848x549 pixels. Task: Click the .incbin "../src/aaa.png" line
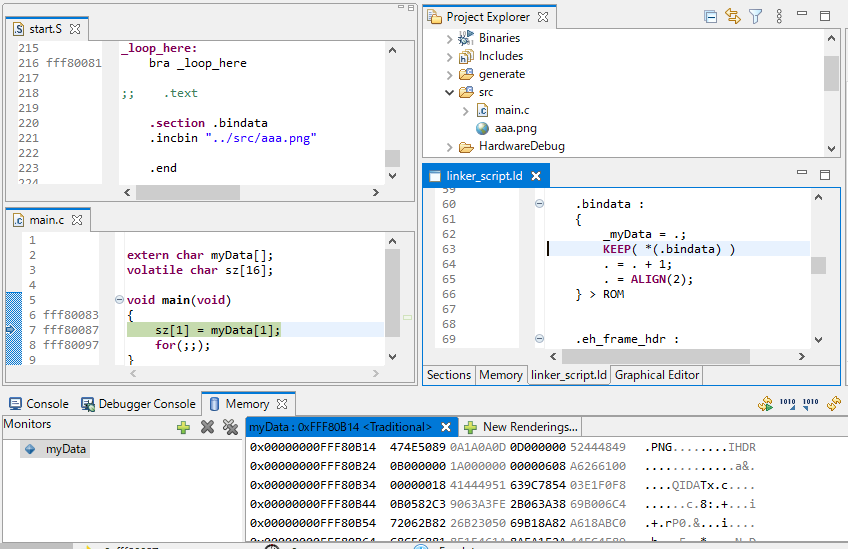233,138
